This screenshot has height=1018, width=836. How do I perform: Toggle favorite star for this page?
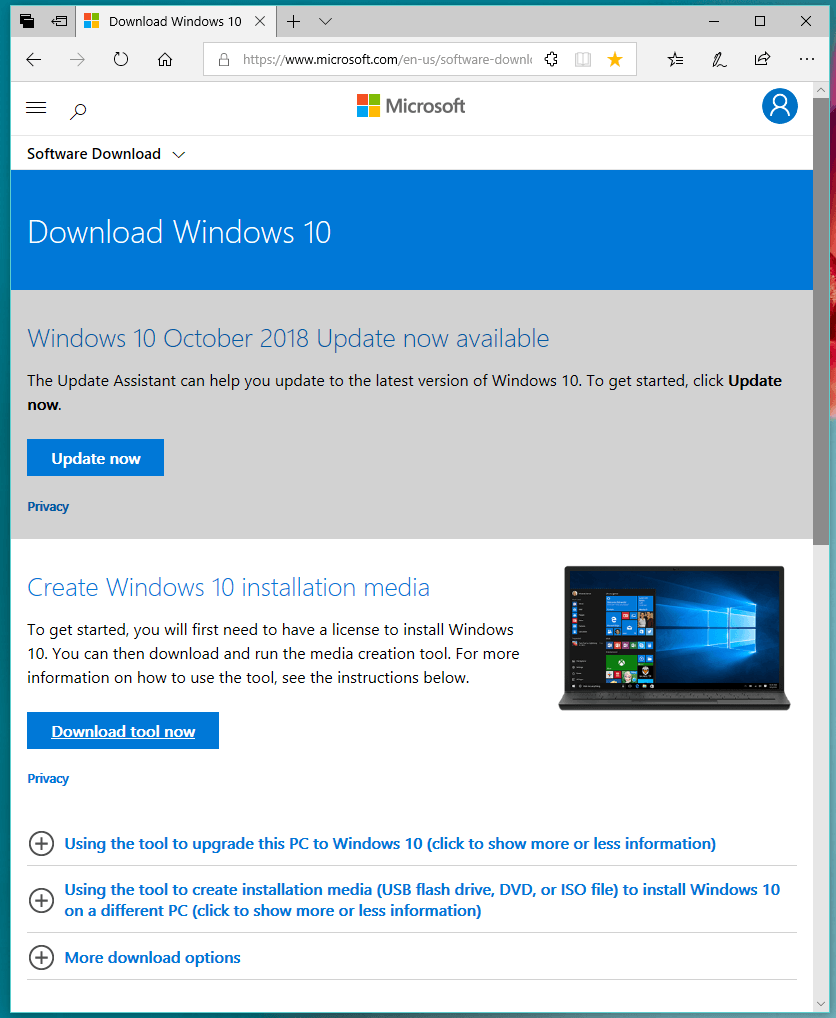(x=615, y=60)
